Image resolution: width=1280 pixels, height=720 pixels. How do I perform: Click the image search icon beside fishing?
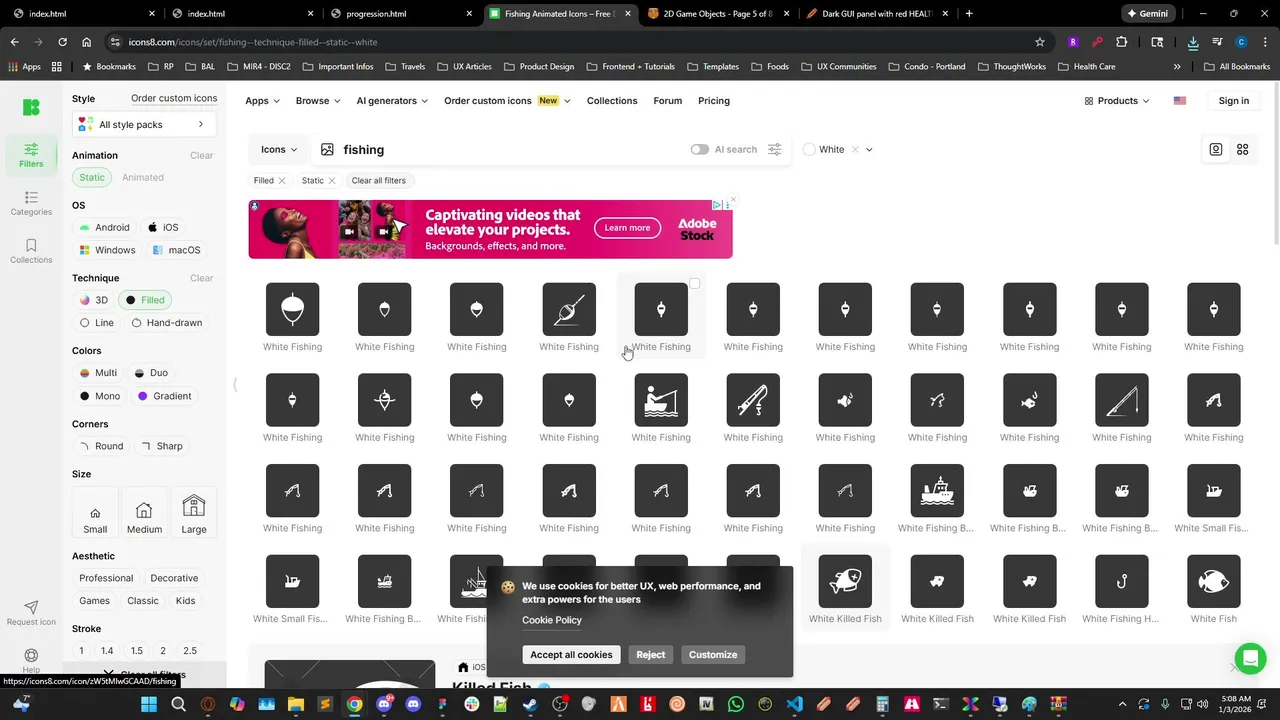pos(327,149)
